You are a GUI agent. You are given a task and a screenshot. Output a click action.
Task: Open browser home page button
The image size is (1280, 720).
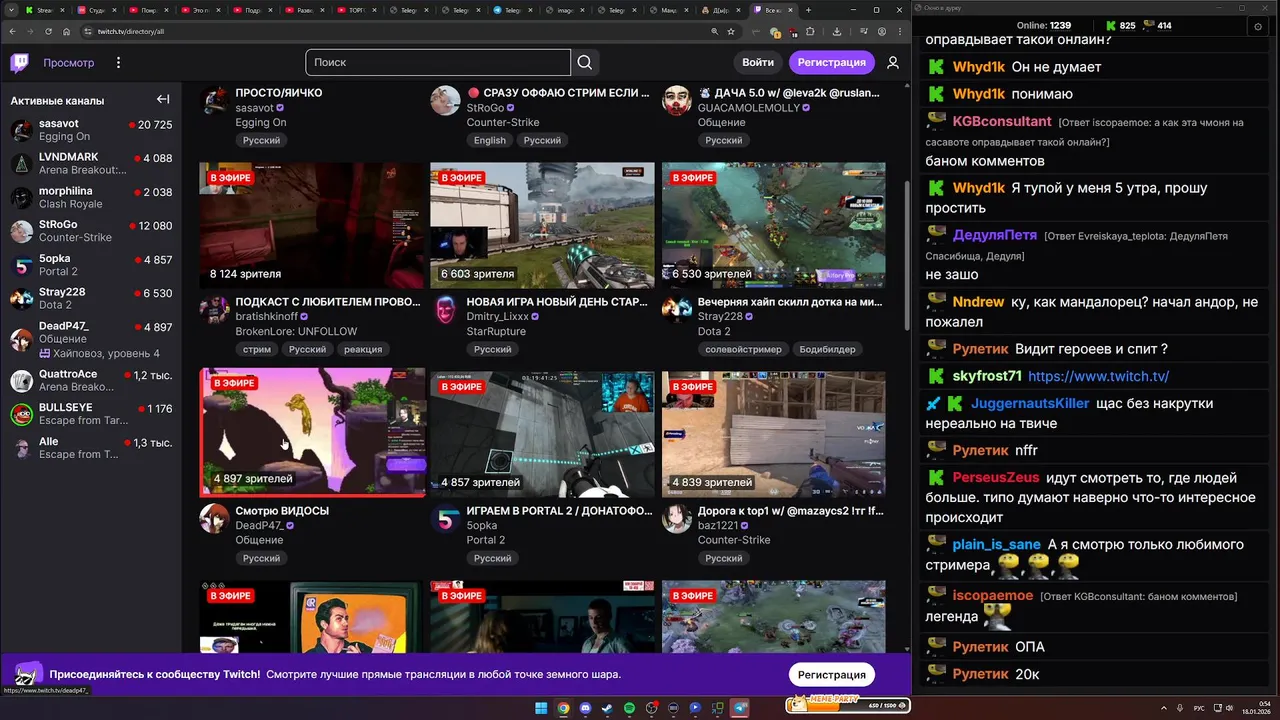click(x=67, y=31)
